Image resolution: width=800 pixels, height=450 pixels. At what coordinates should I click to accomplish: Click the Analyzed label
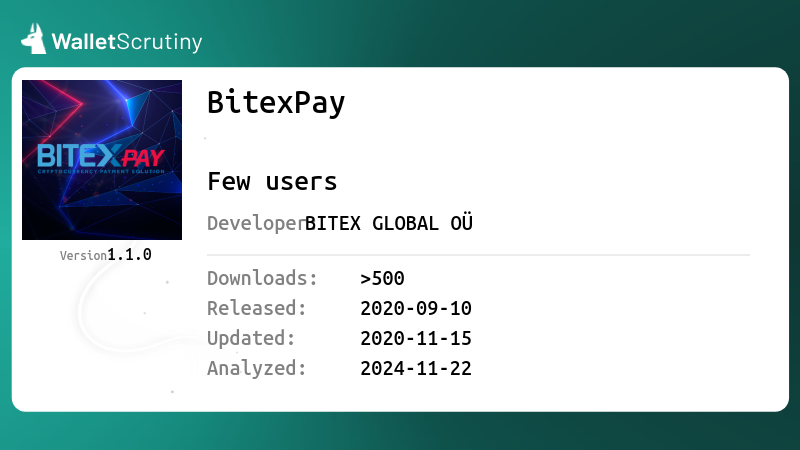pyautogui.click(x=257, y=368)
